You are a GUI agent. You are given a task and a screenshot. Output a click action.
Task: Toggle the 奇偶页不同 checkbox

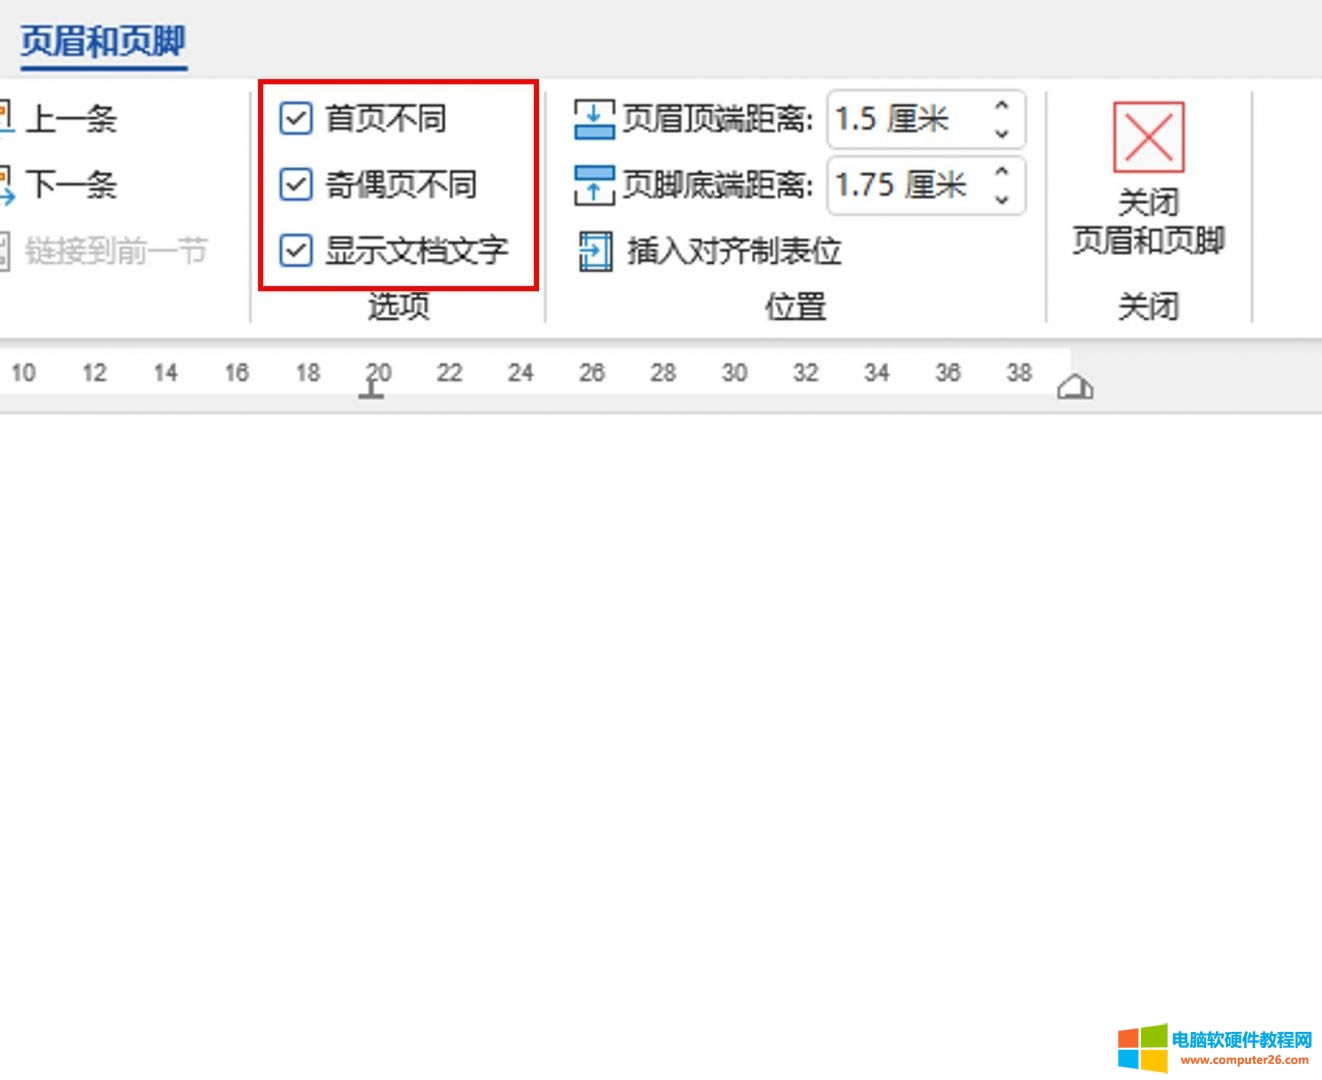click(296, 185)
